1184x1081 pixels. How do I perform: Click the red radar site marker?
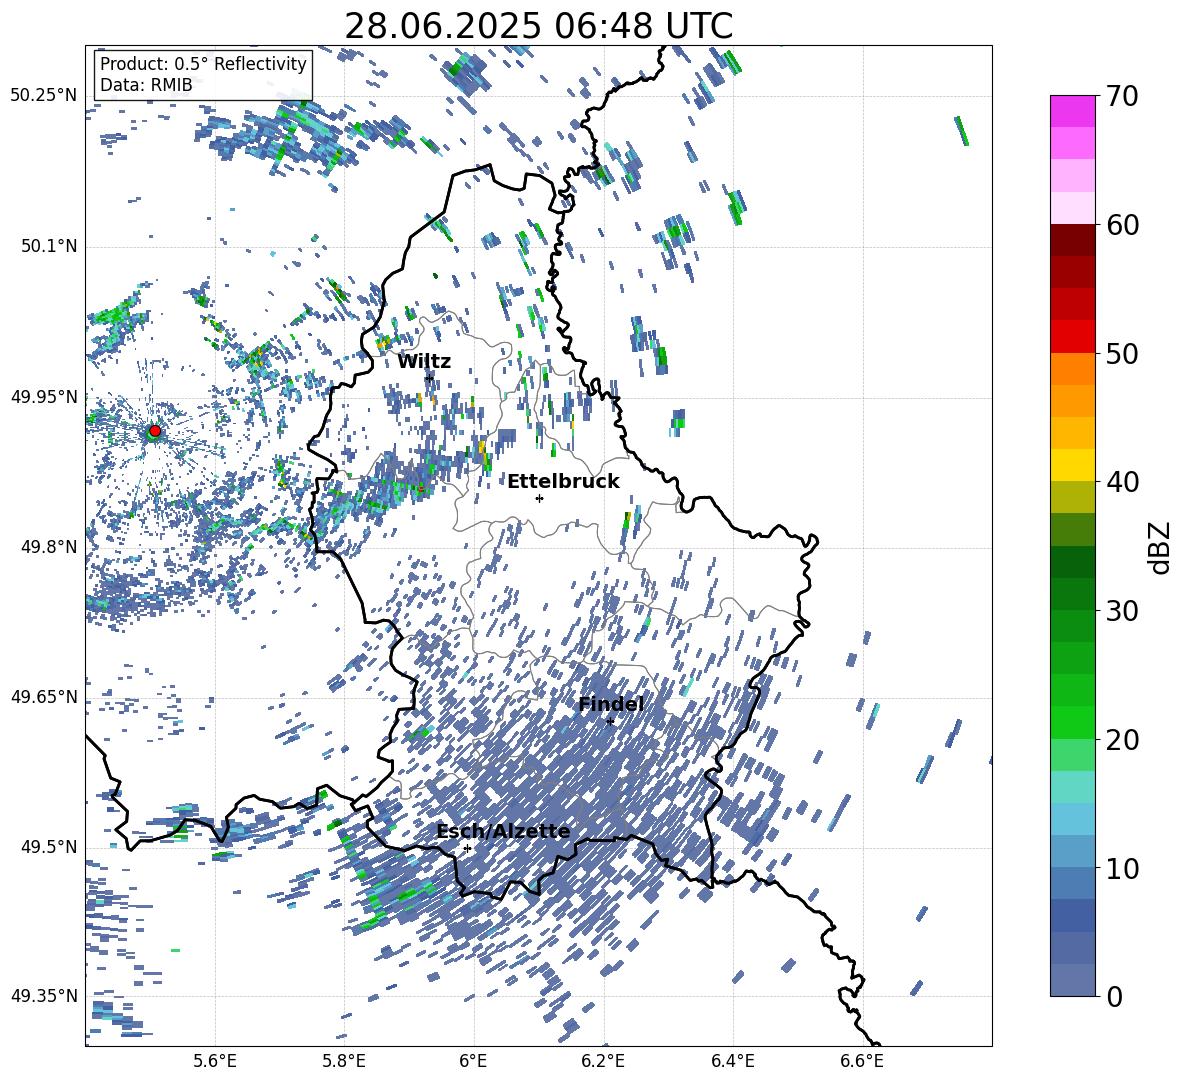(x=155, y=431)
